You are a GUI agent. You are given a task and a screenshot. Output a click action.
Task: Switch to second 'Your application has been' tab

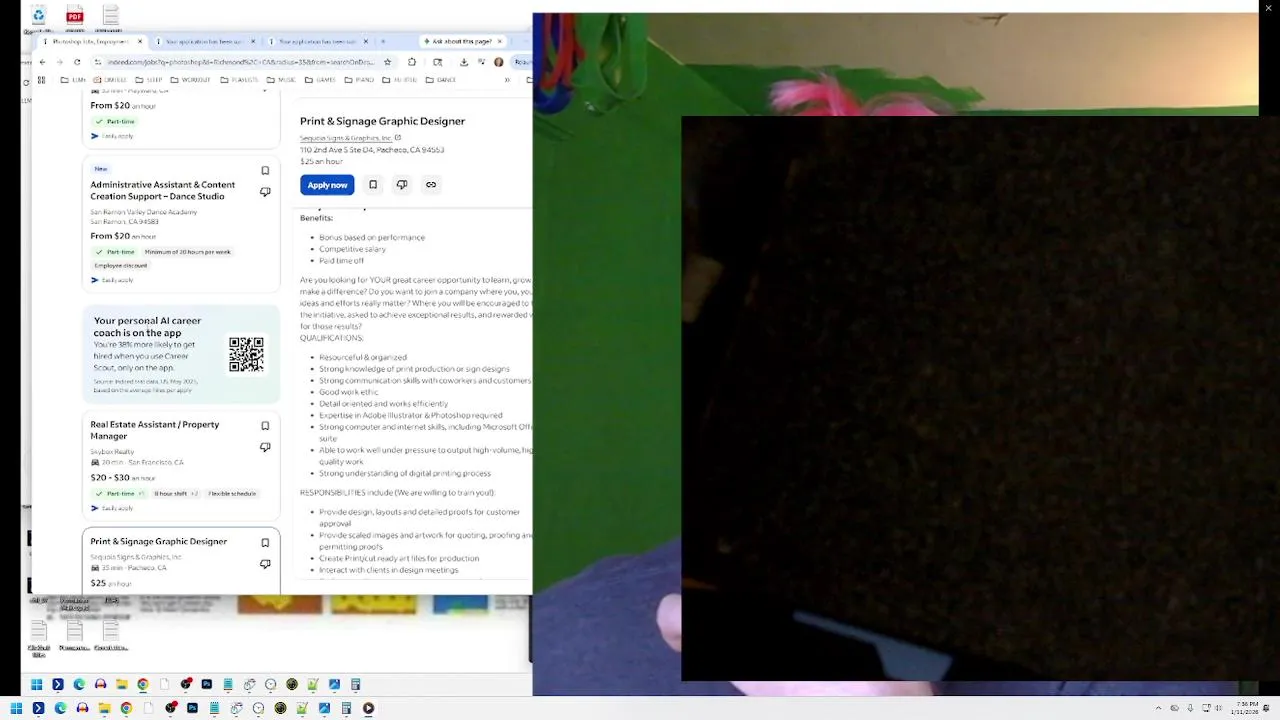coord(203,42)
